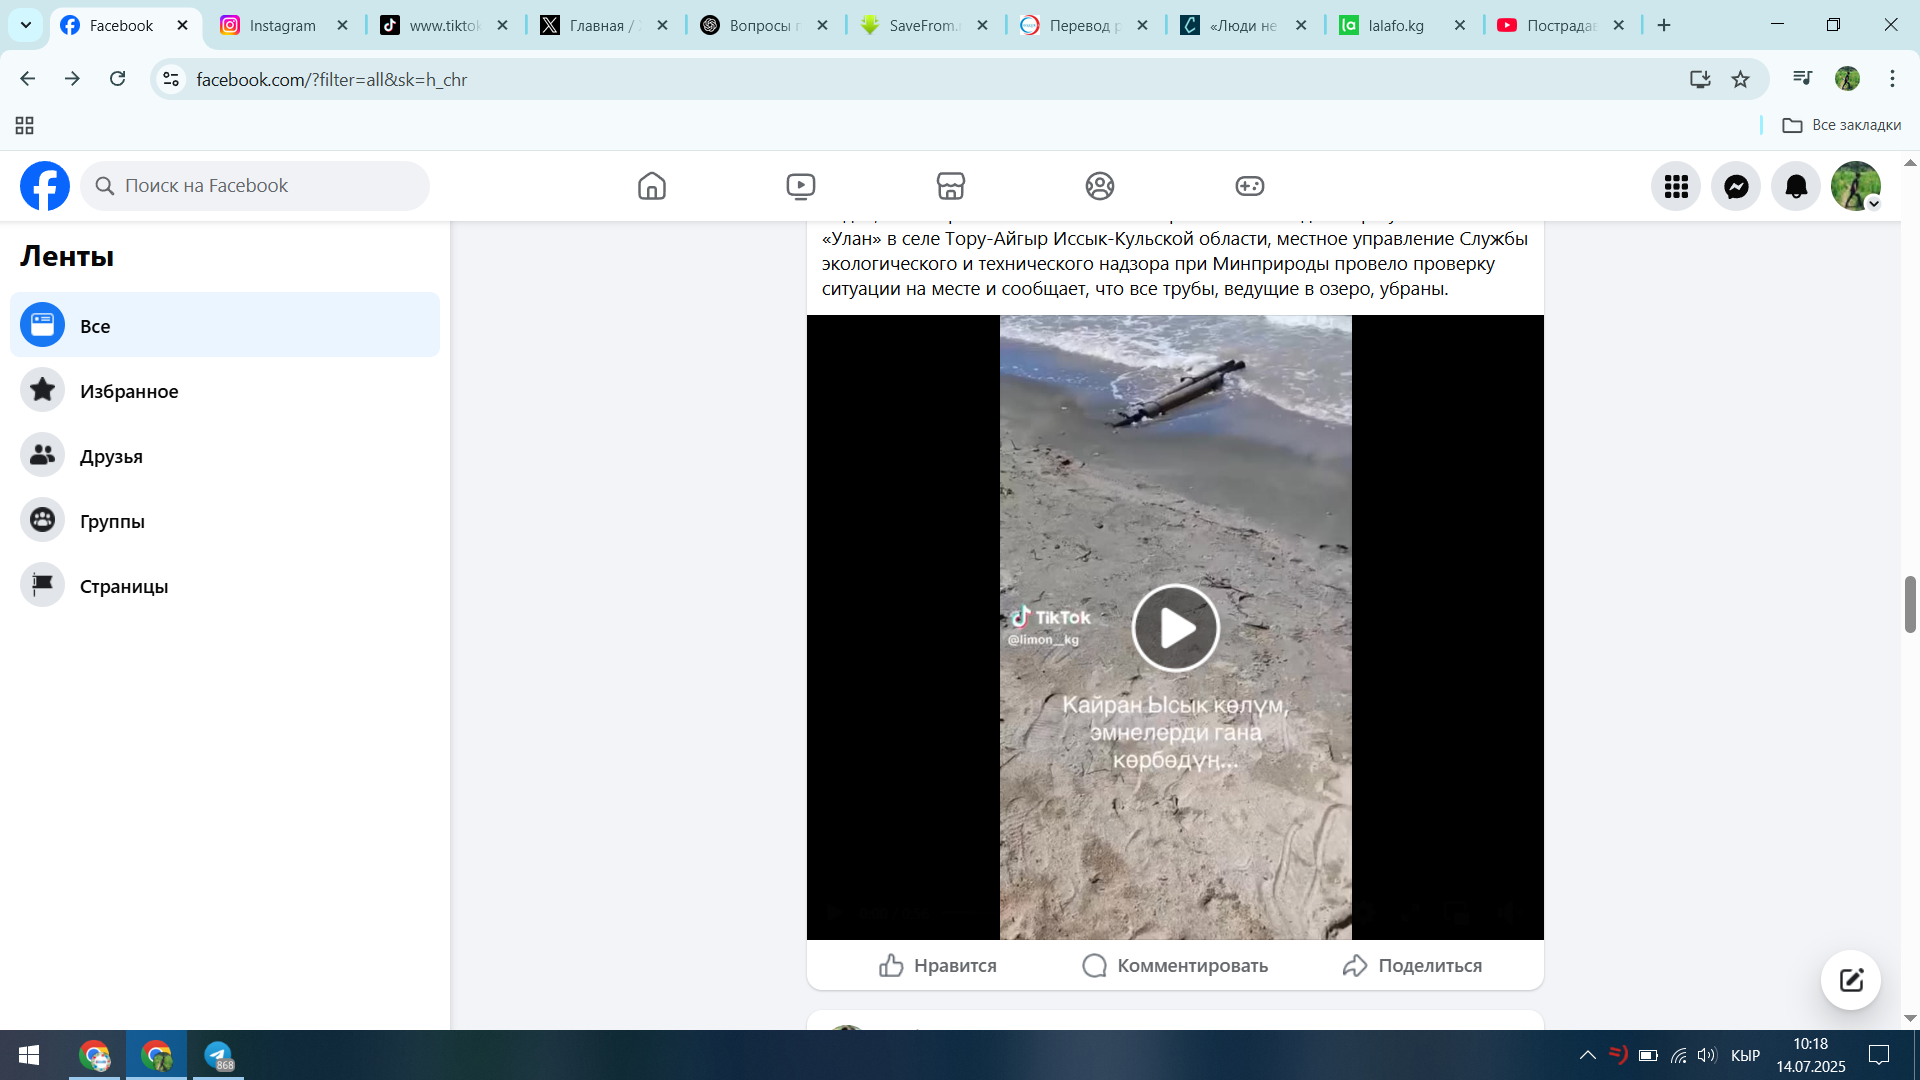Expand the browser tab search chevron
This screenshot has width=1920, height=1080.
point(26,25)
